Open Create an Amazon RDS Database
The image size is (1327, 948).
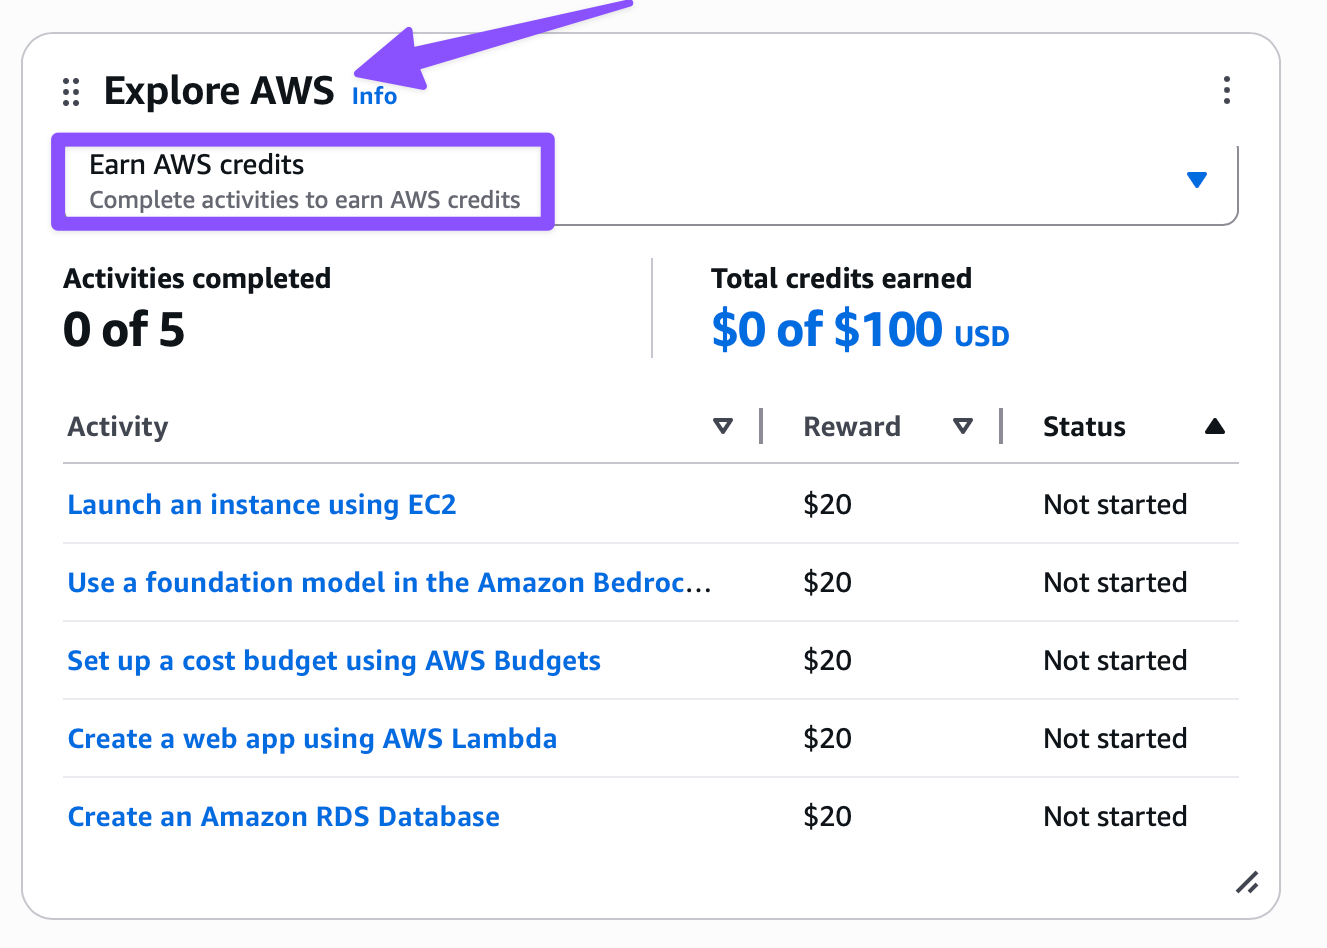[283, 817]
